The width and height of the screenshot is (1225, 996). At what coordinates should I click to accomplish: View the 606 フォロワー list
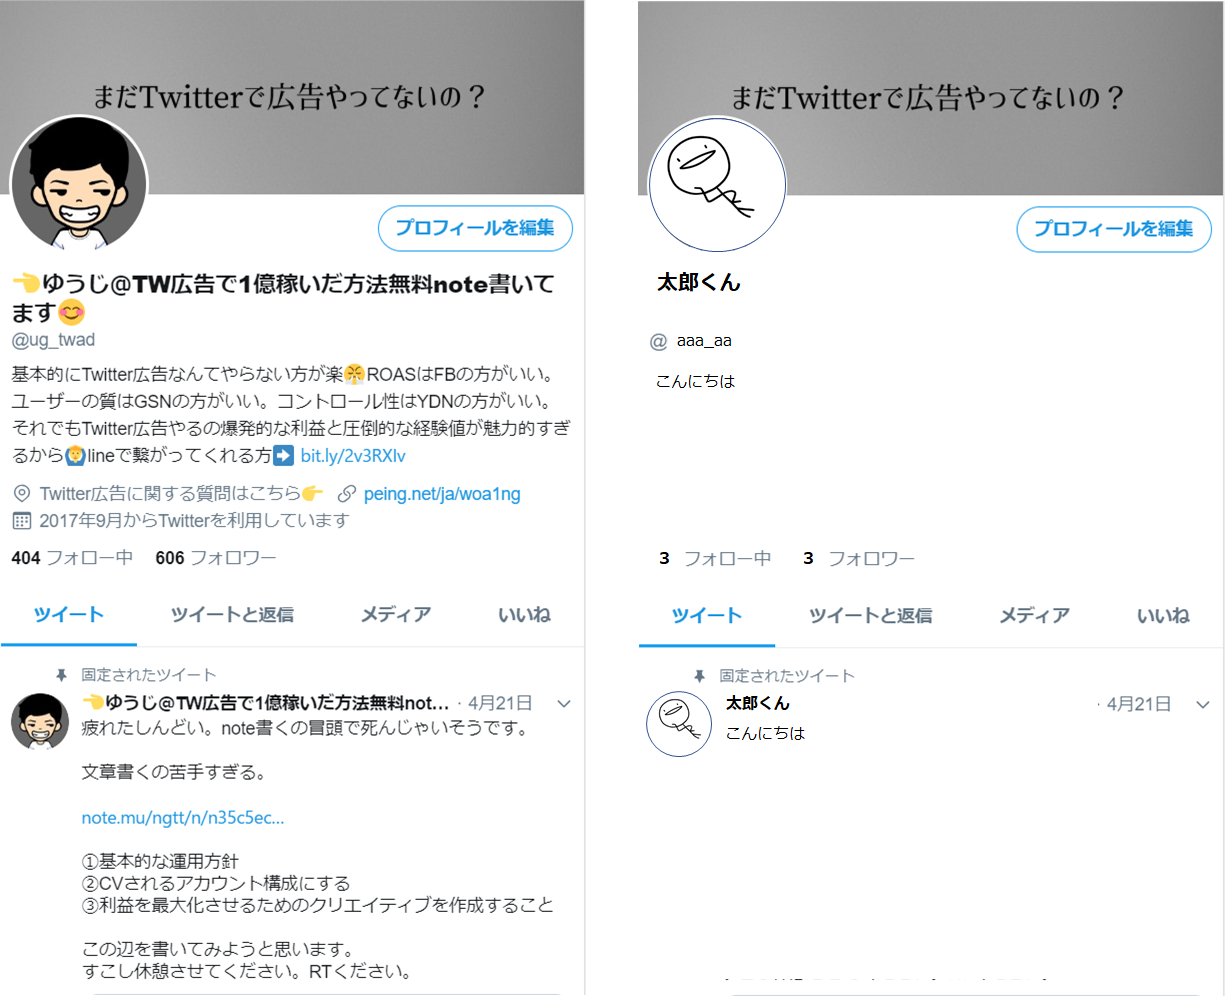coord(216,558)
